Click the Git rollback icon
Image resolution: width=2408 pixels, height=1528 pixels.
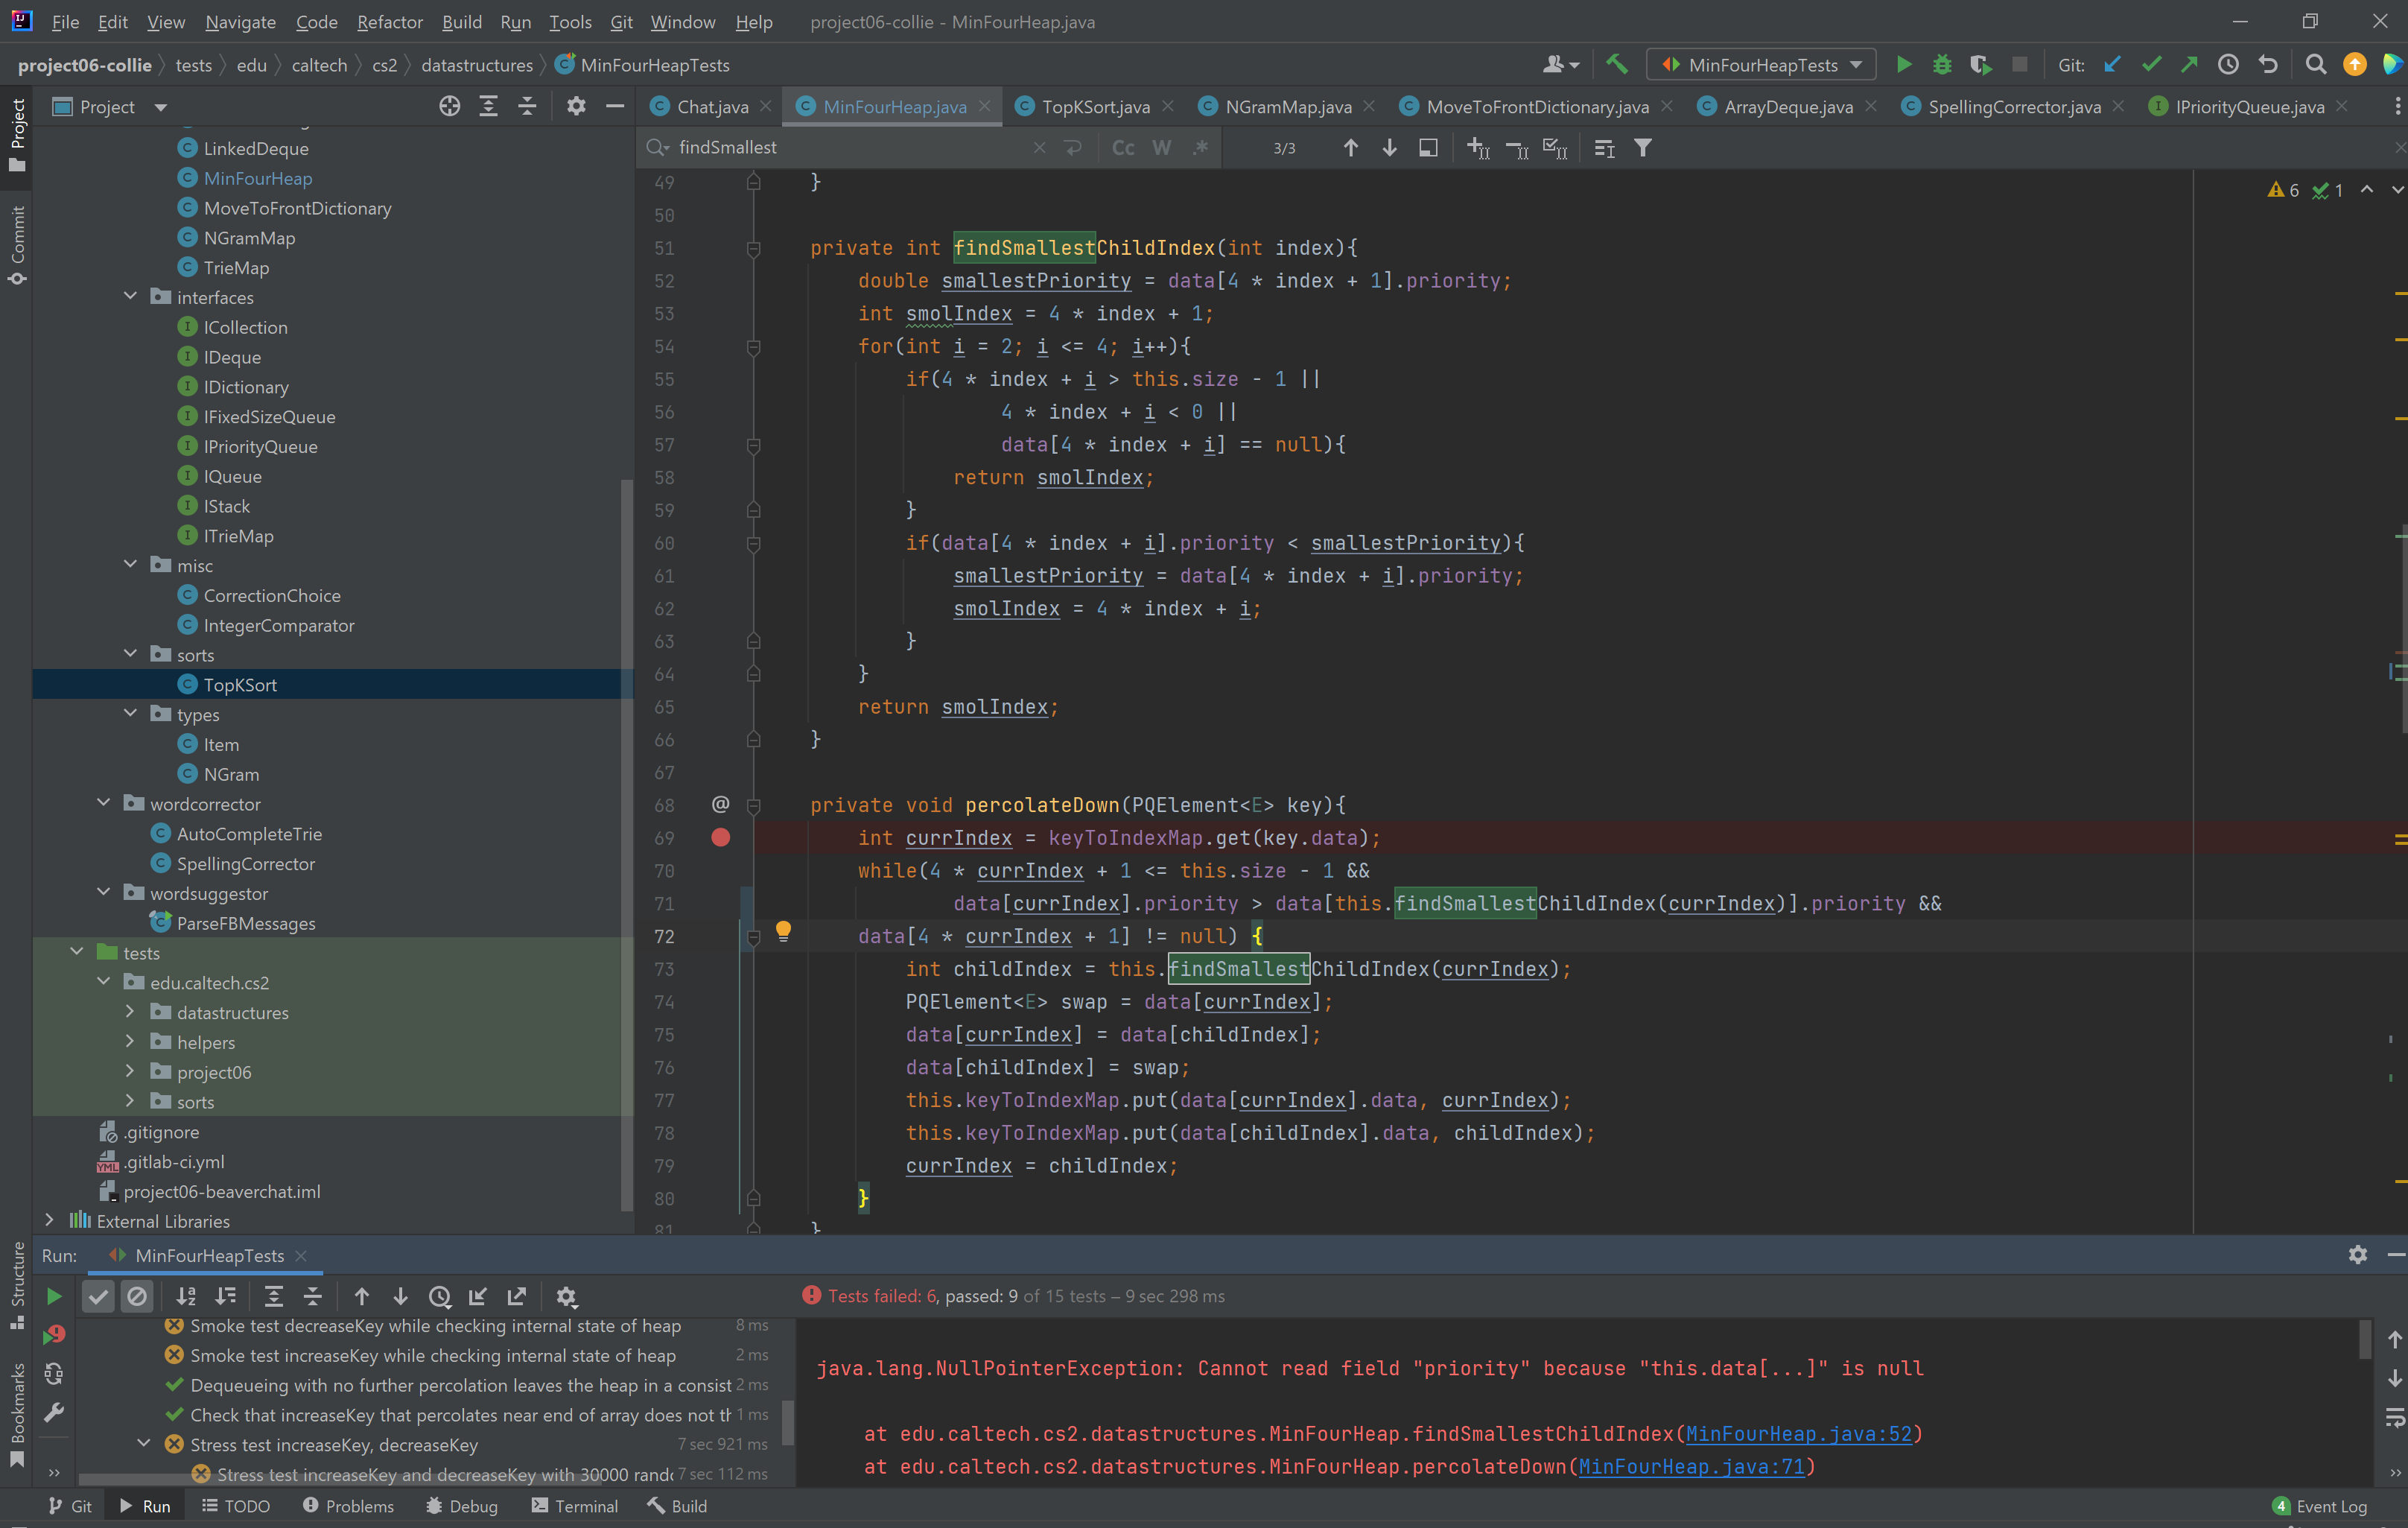tap(2268, 65)
